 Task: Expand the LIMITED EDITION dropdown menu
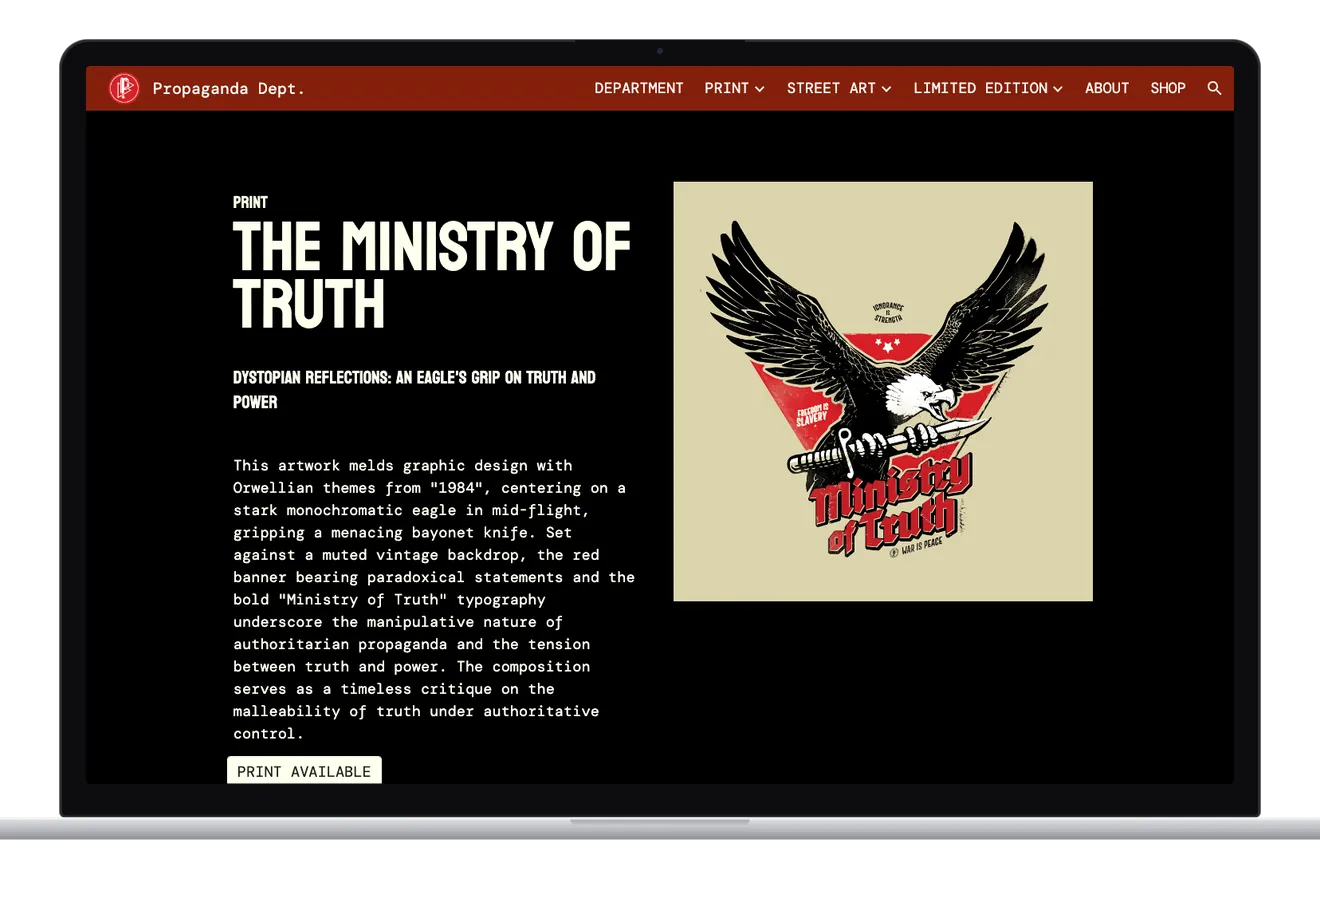point(988,88)
